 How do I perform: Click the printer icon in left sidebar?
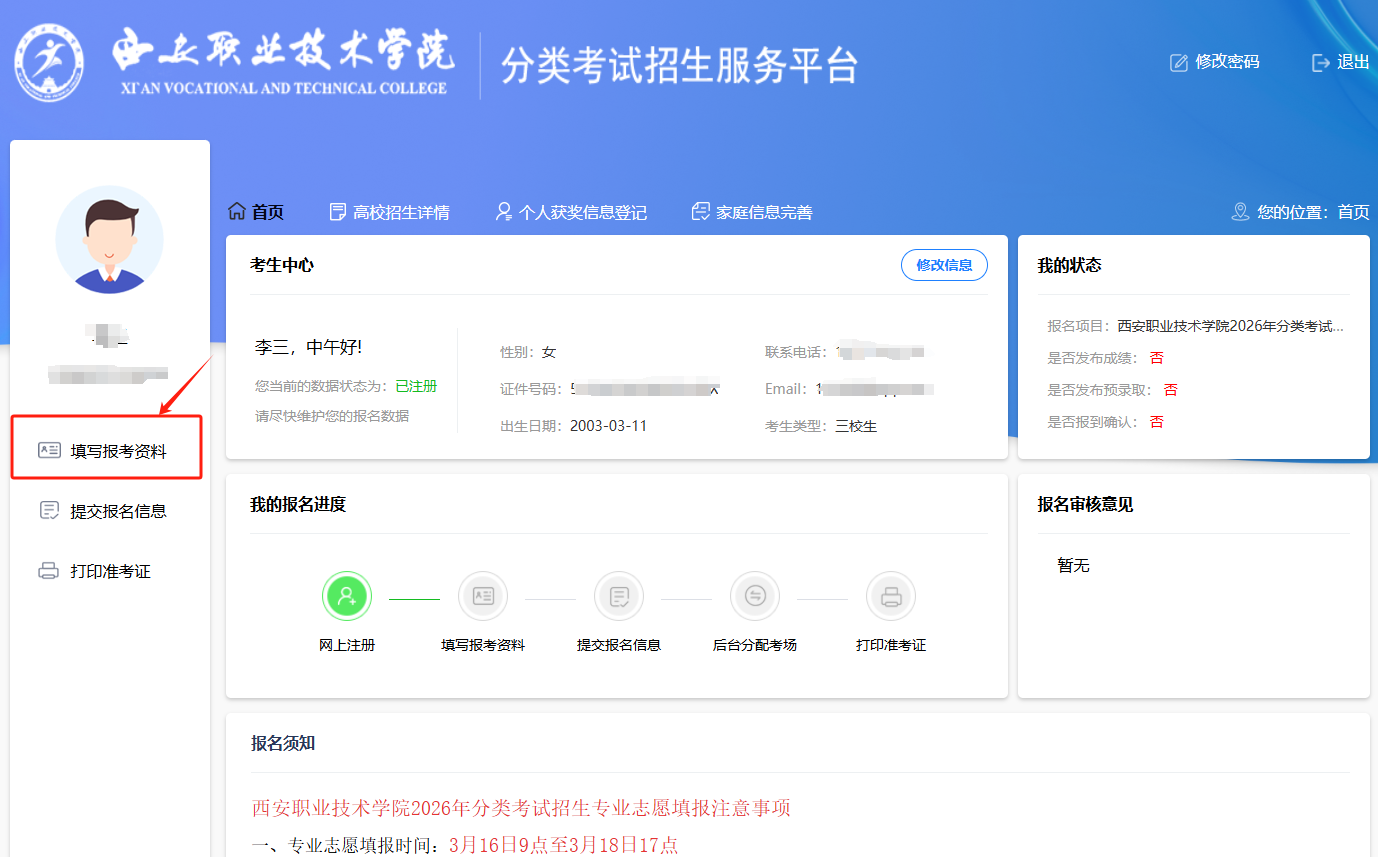click(48, 571)
